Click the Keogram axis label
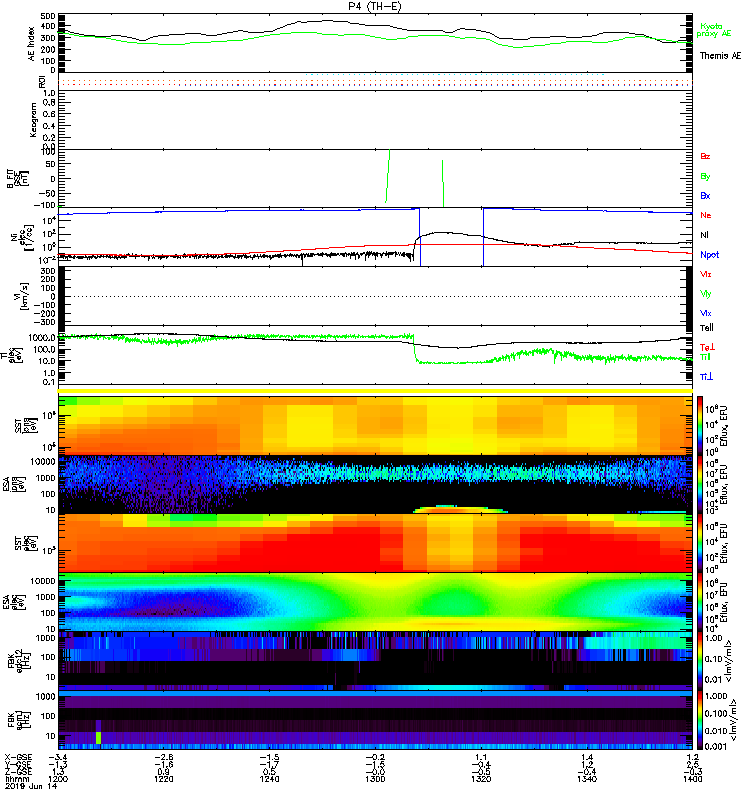 (33, 120)
